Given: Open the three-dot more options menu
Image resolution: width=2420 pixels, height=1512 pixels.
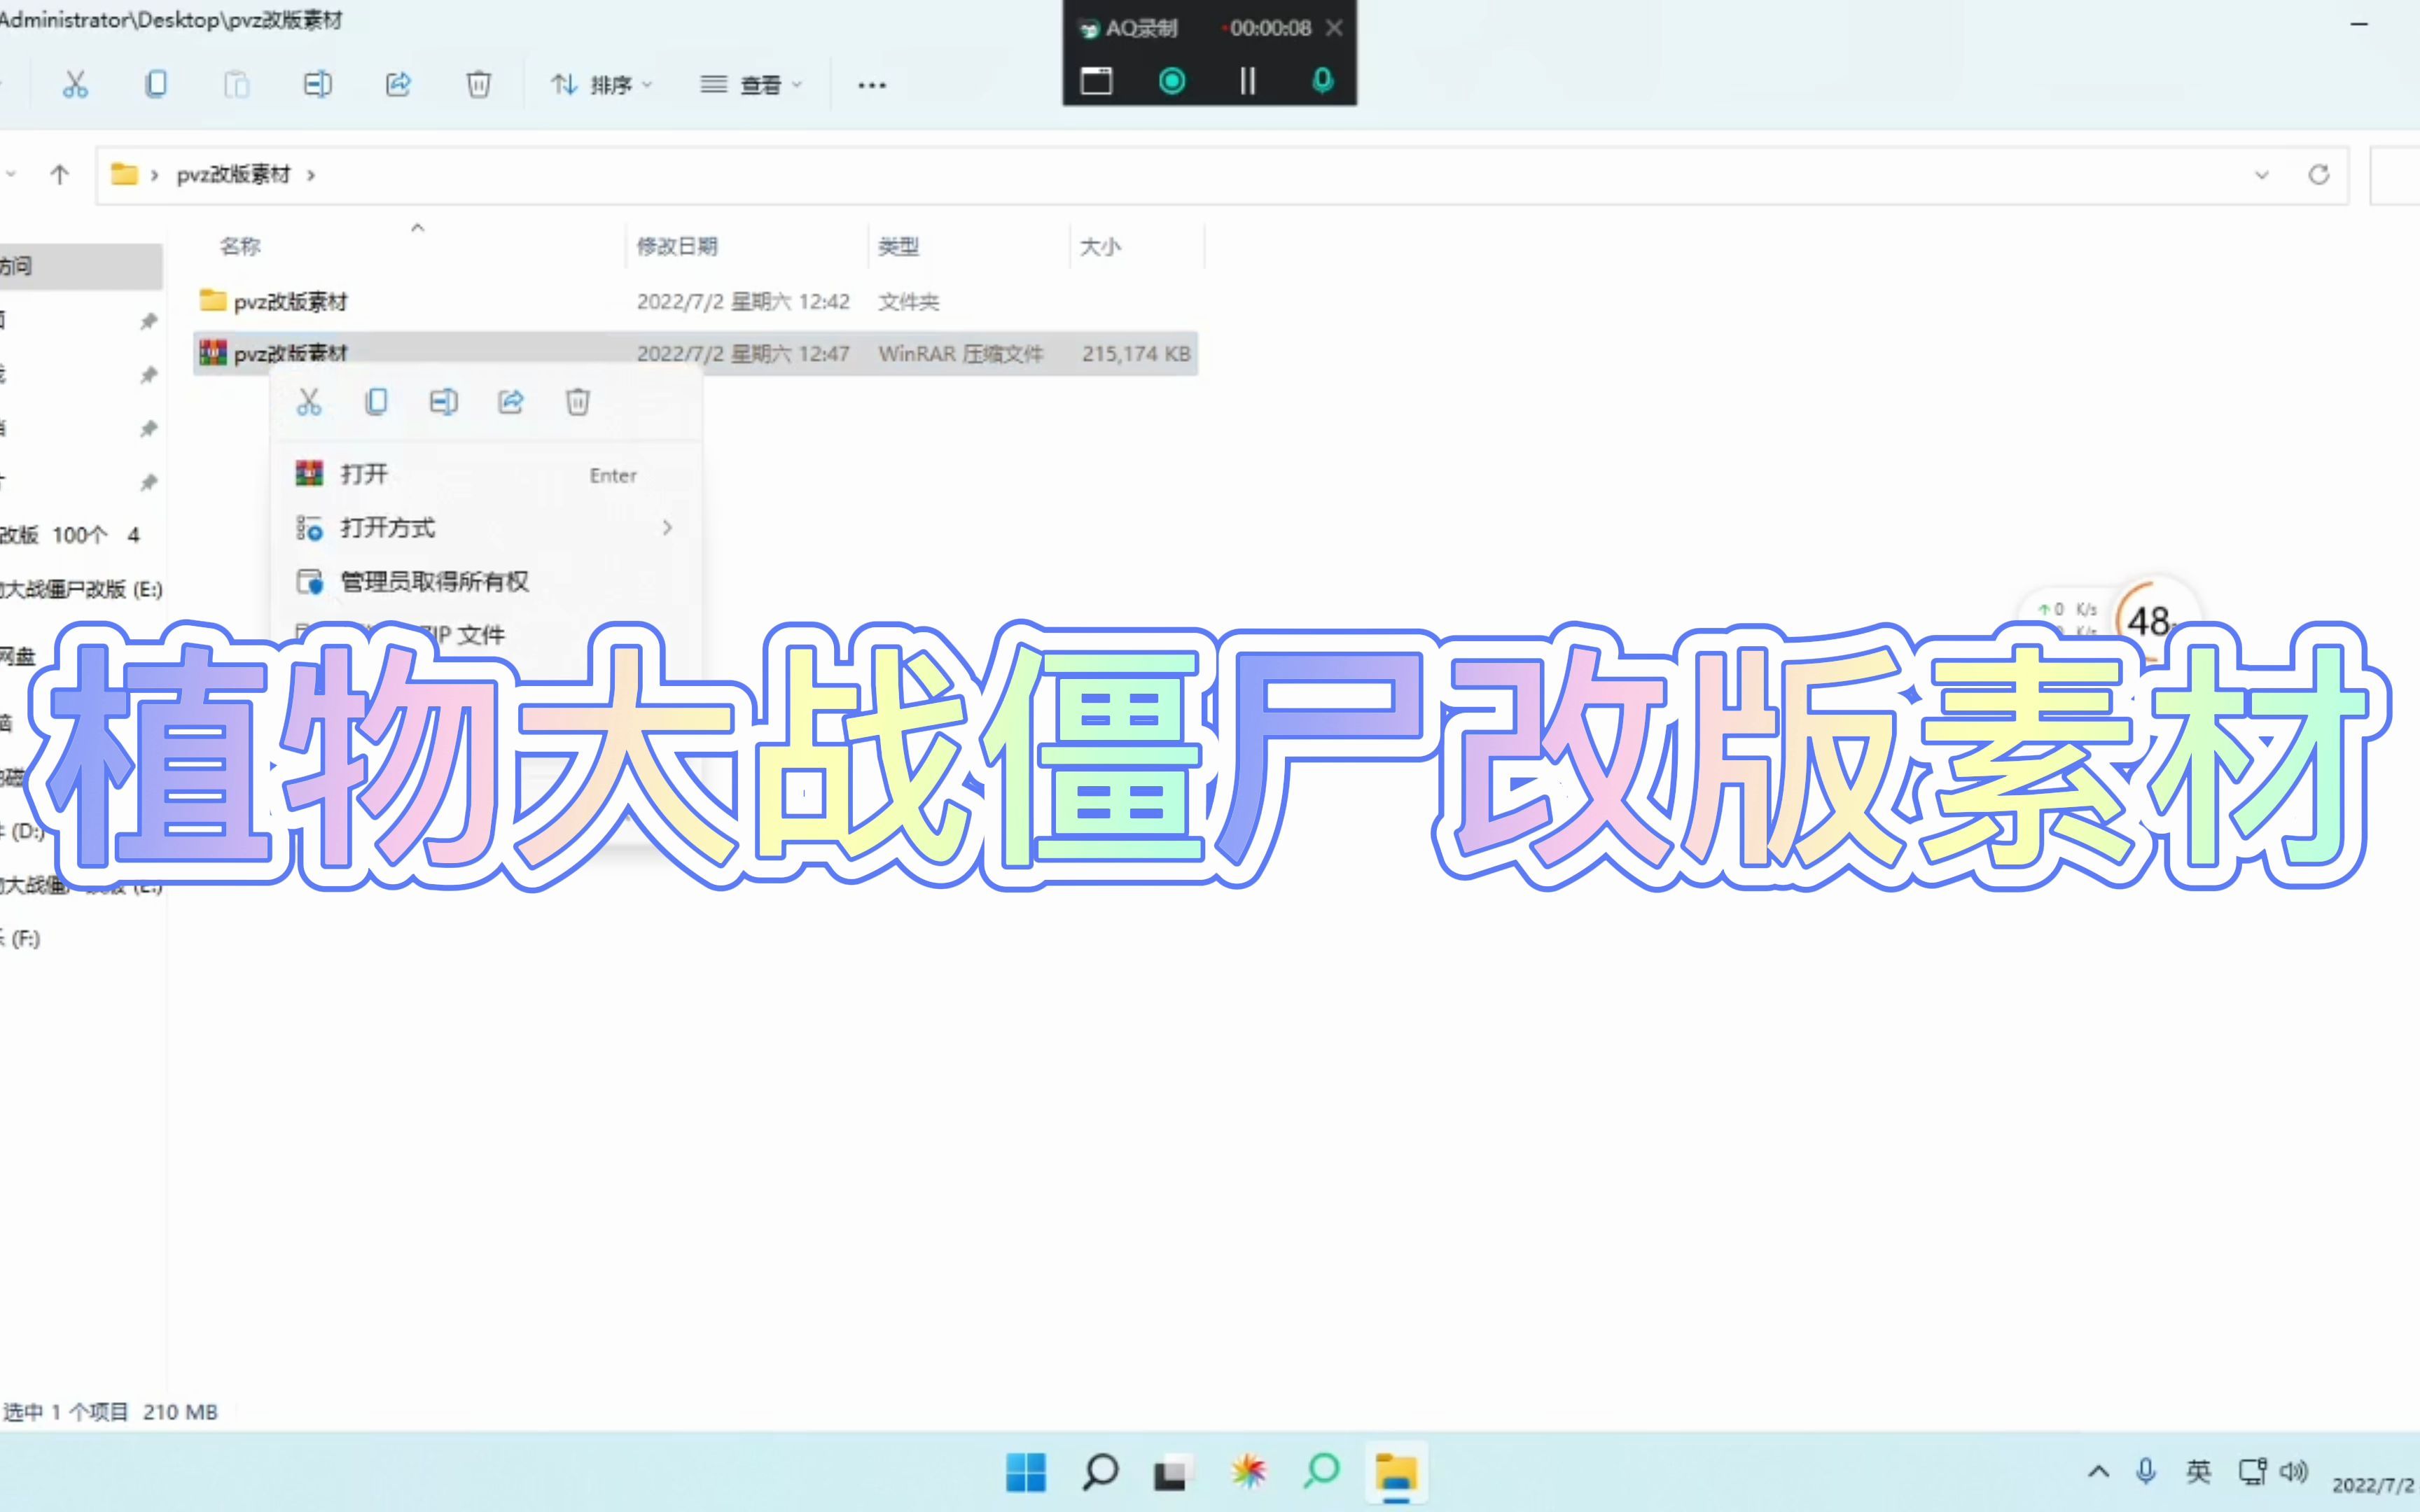Looking at the screenshot, I should click(872, 86).
